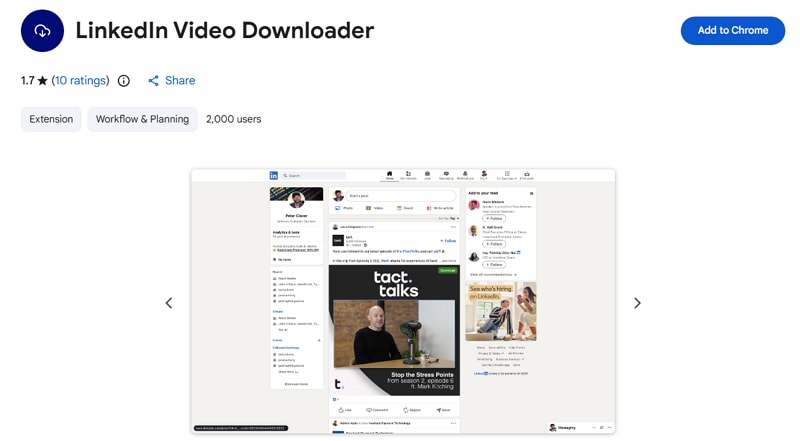Share this extension via Share link
800x441 pixels.
pyautogui.click(x=171, y=81)
